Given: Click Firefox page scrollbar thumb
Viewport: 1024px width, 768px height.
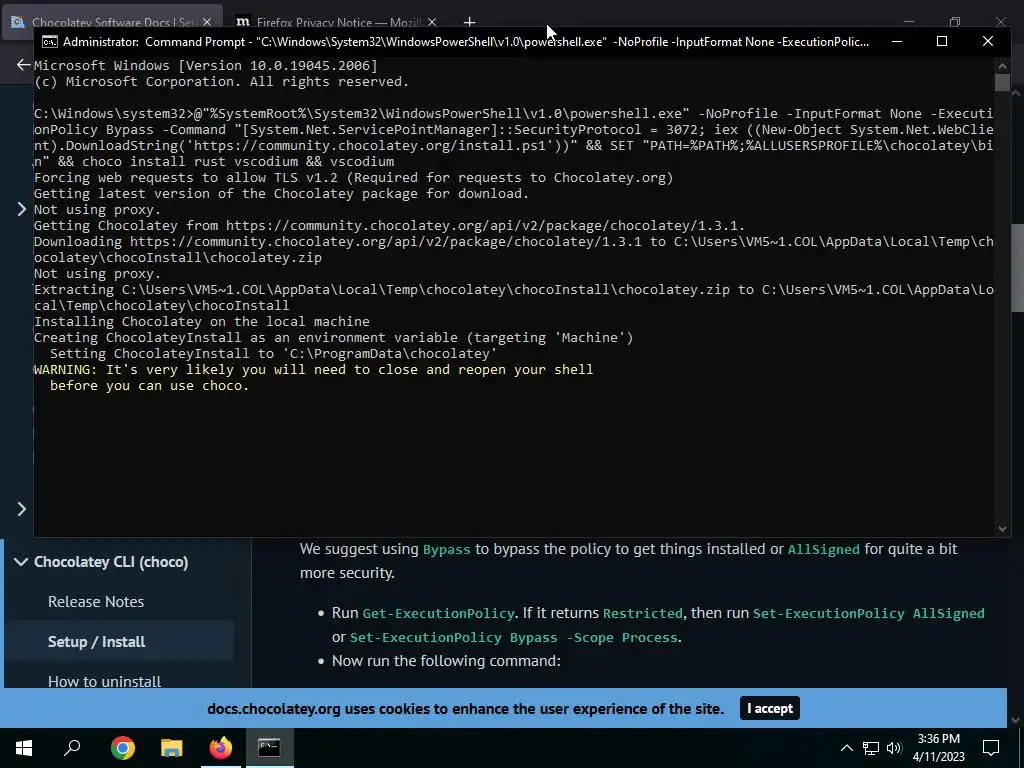Looking at the screenshot, I should point(1017,268).
